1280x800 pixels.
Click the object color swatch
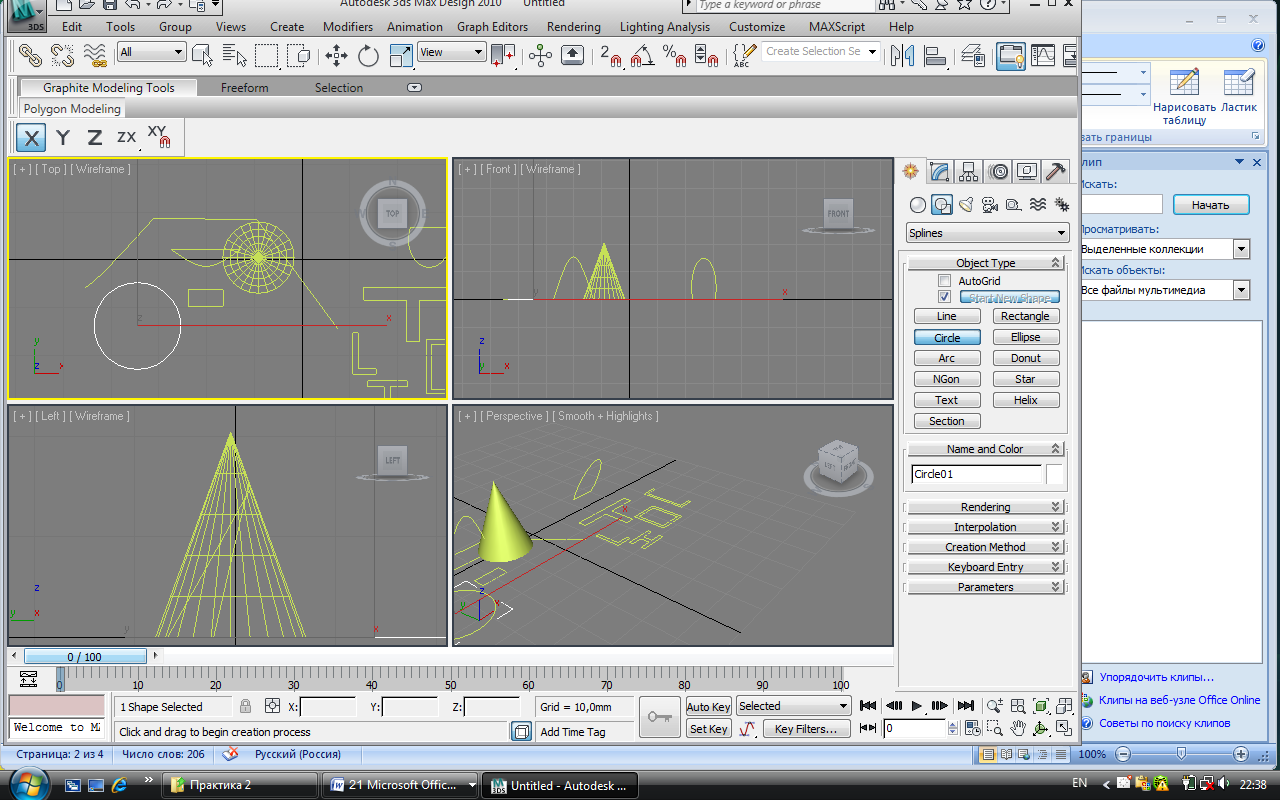point(1055,474)
